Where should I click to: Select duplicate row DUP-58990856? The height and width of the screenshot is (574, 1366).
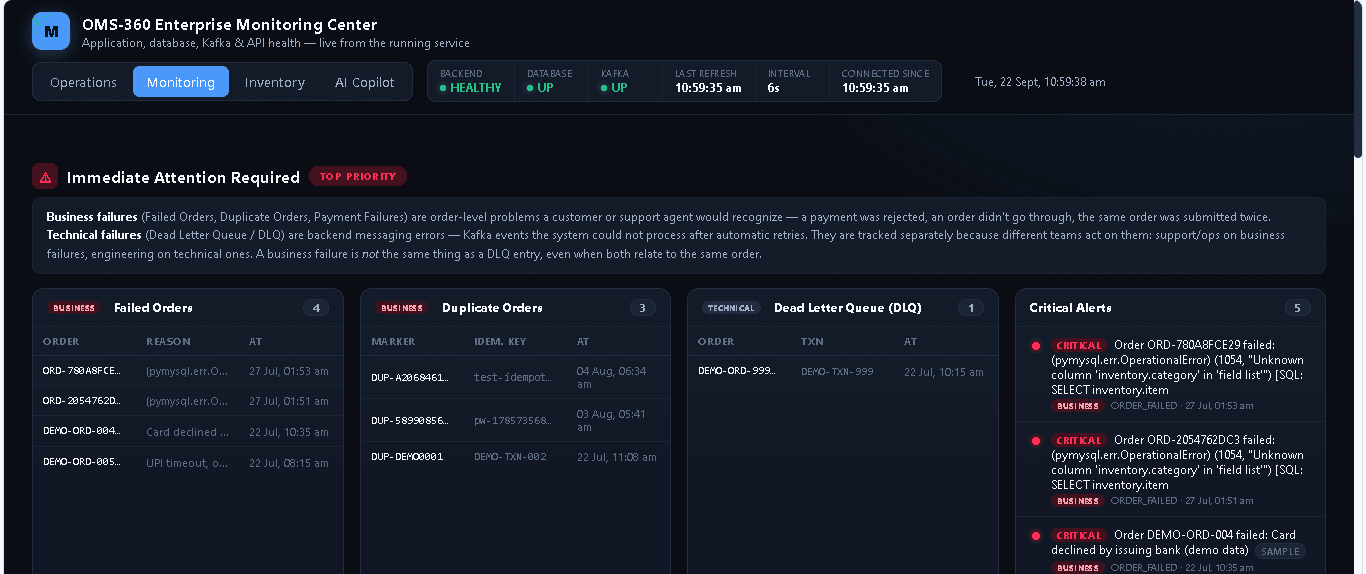pyautogui.click(x=516, y=420)
